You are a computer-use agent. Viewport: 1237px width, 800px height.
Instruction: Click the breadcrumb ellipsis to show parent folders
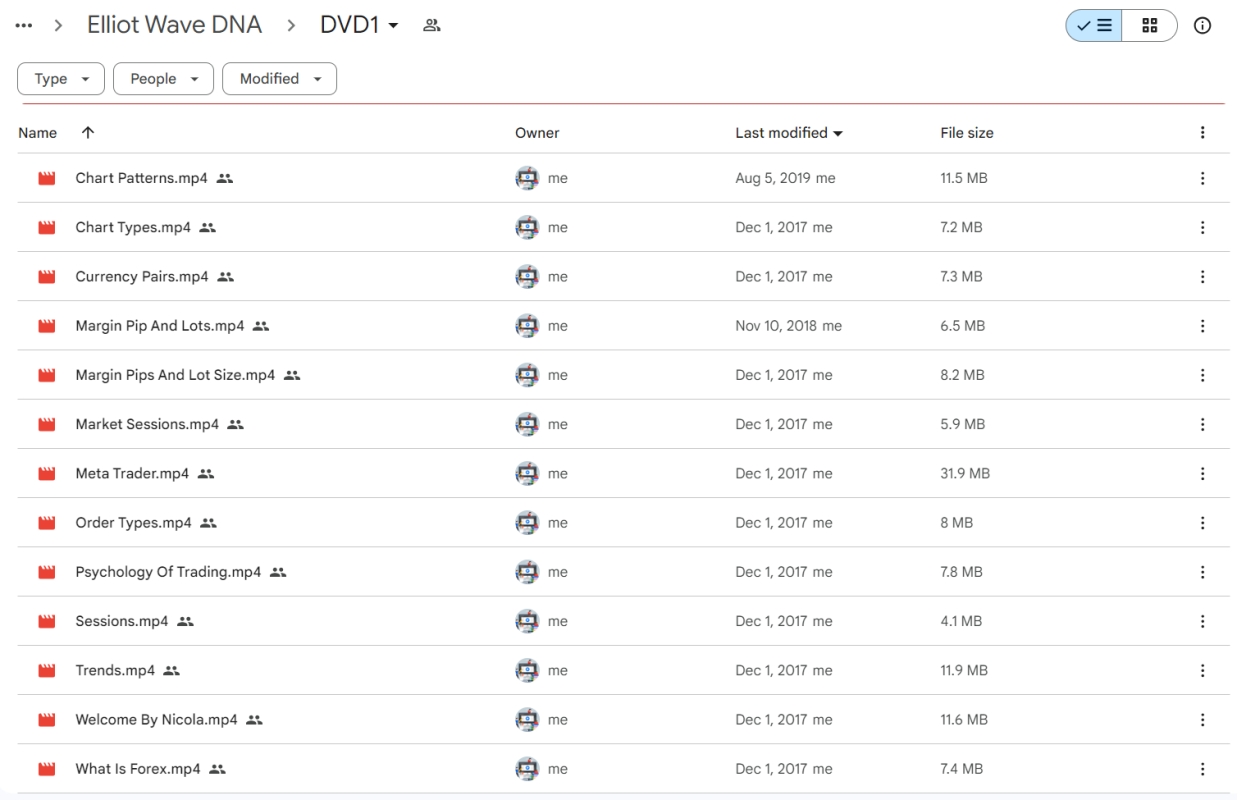click(24, 26)
